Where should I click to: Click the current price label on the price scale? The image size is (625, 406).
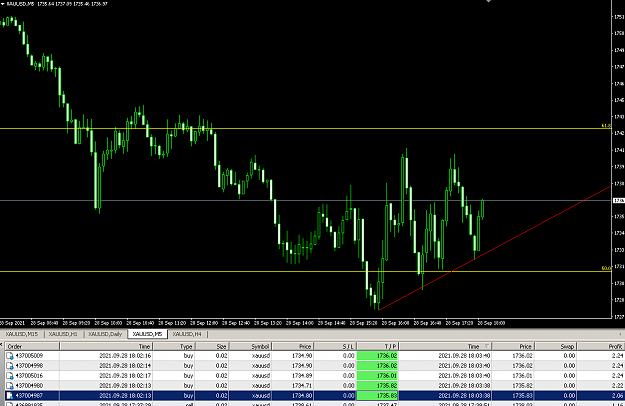point(619,200)
